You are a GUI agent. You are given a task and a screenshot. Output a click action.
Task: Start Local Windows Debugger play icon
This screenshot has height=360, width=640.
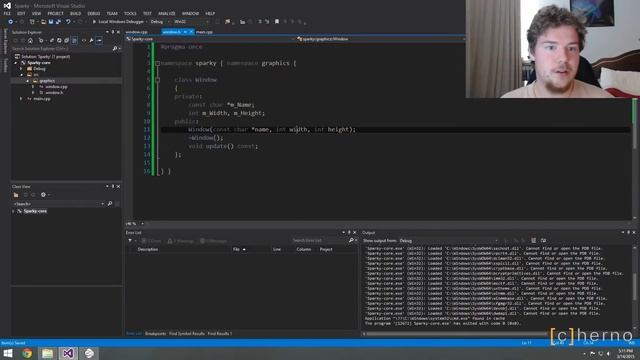[94, 22]
